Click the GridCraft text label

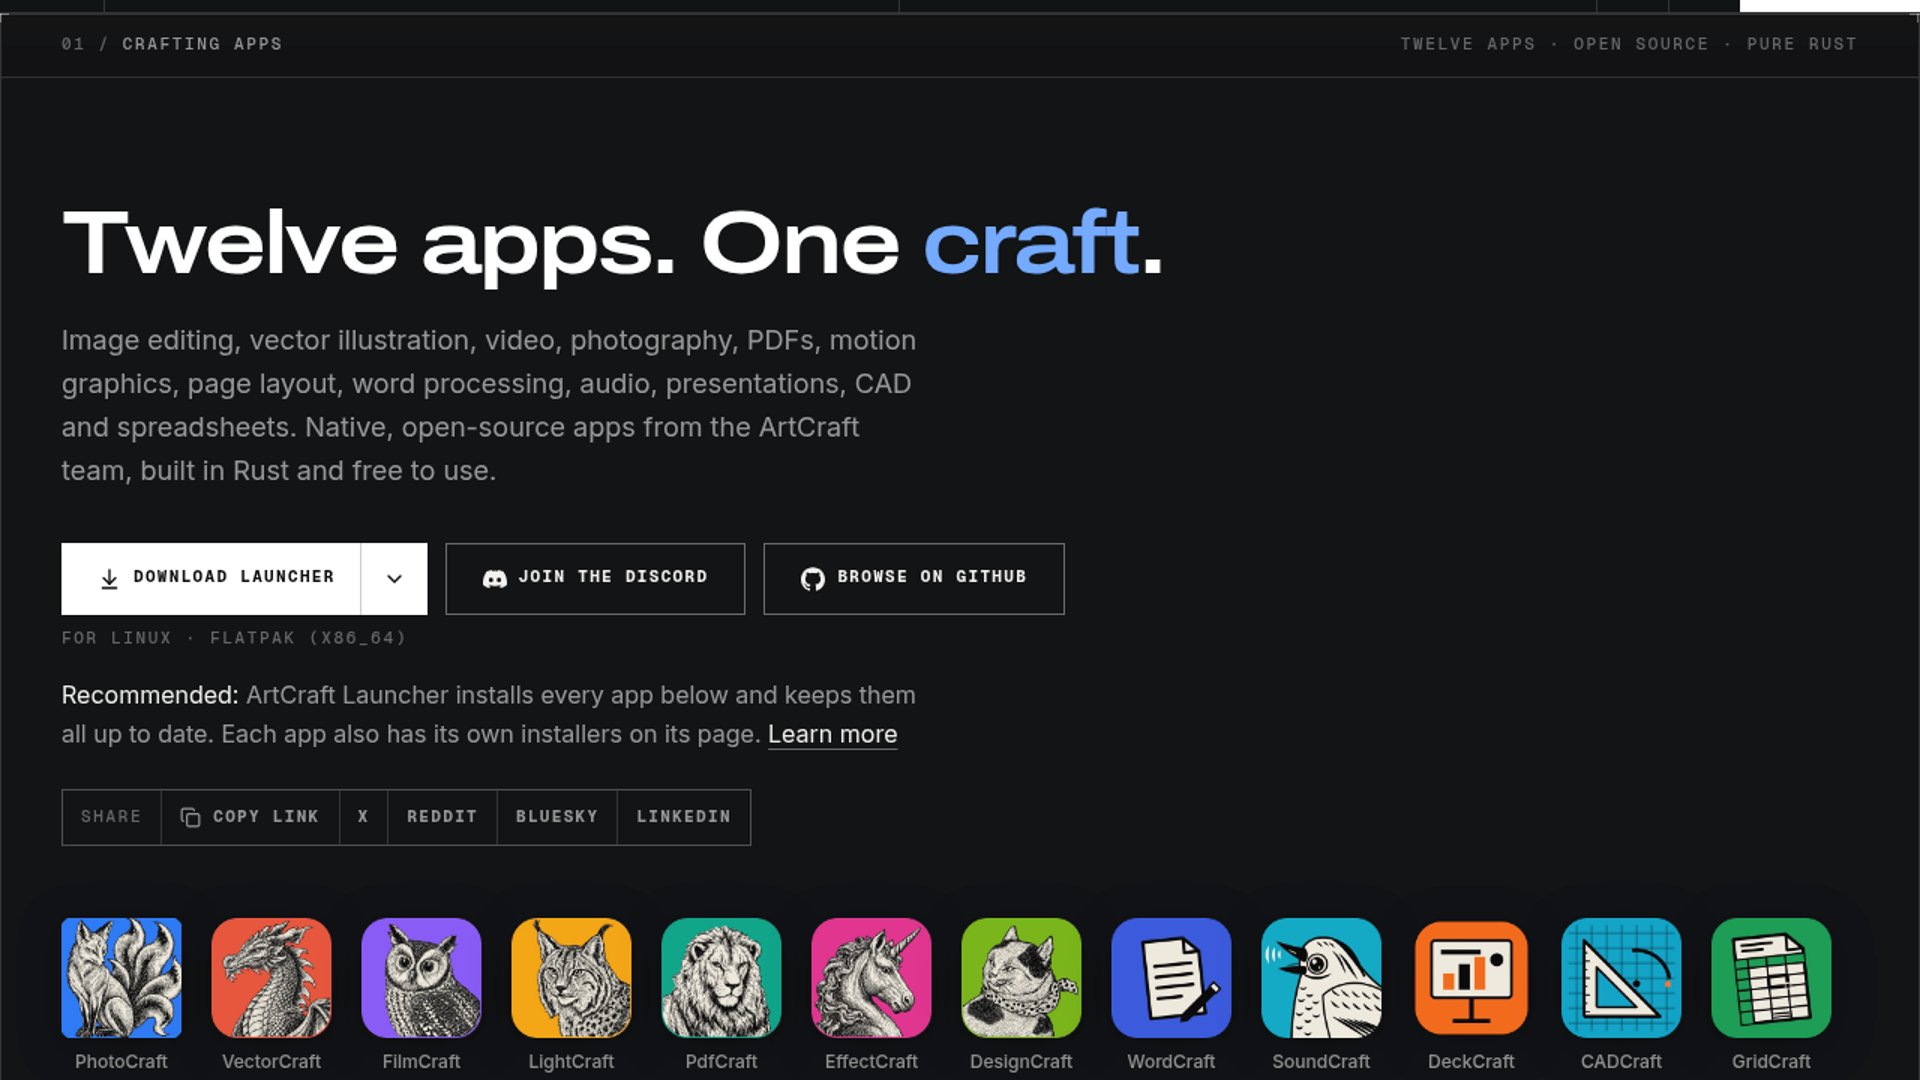[x=1771, y=1061]
